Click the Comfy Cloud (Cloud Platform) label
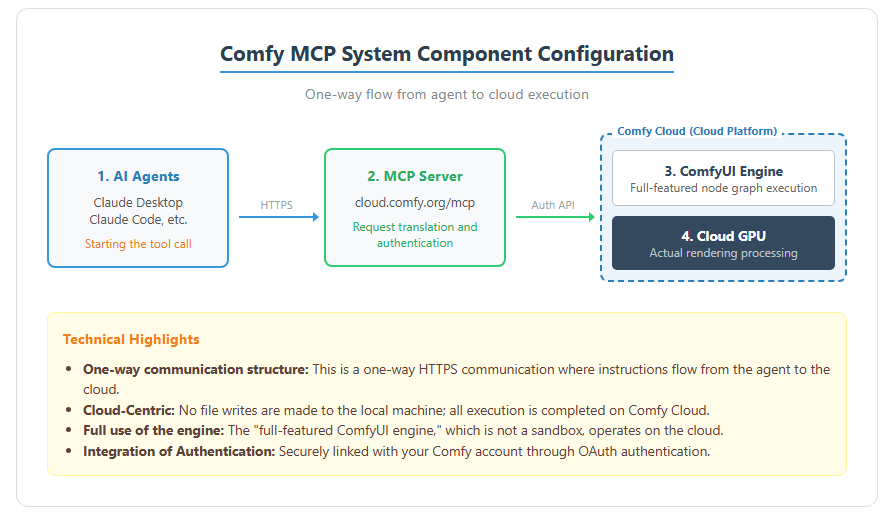894x523 pixels. [x=697, y=131]
